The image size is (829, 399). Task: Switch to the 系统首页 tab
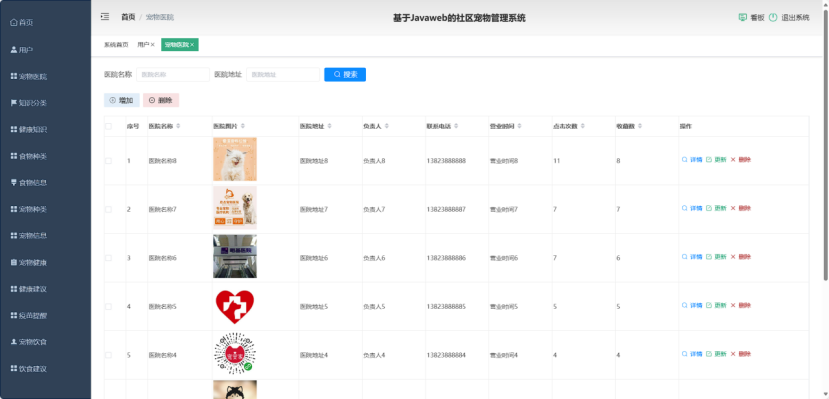coord(116,45)
